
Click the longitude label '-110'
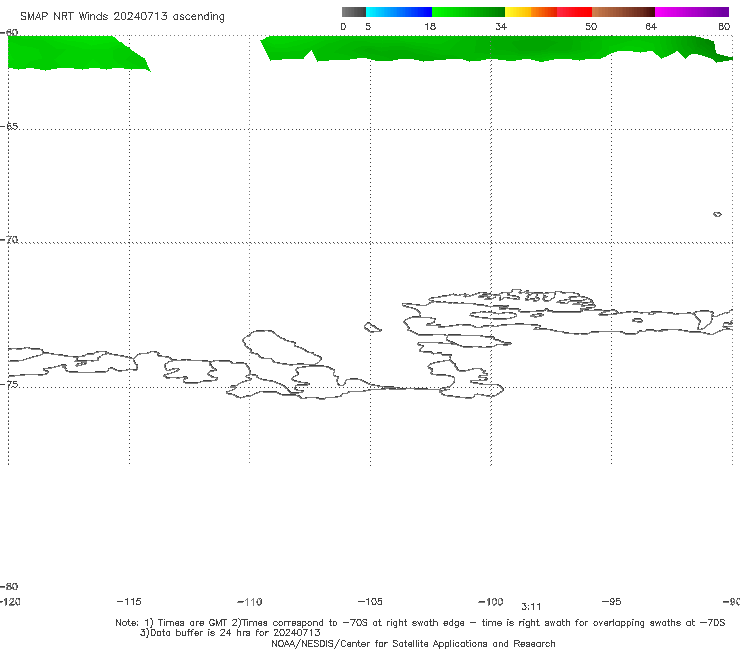coord(250,602)
